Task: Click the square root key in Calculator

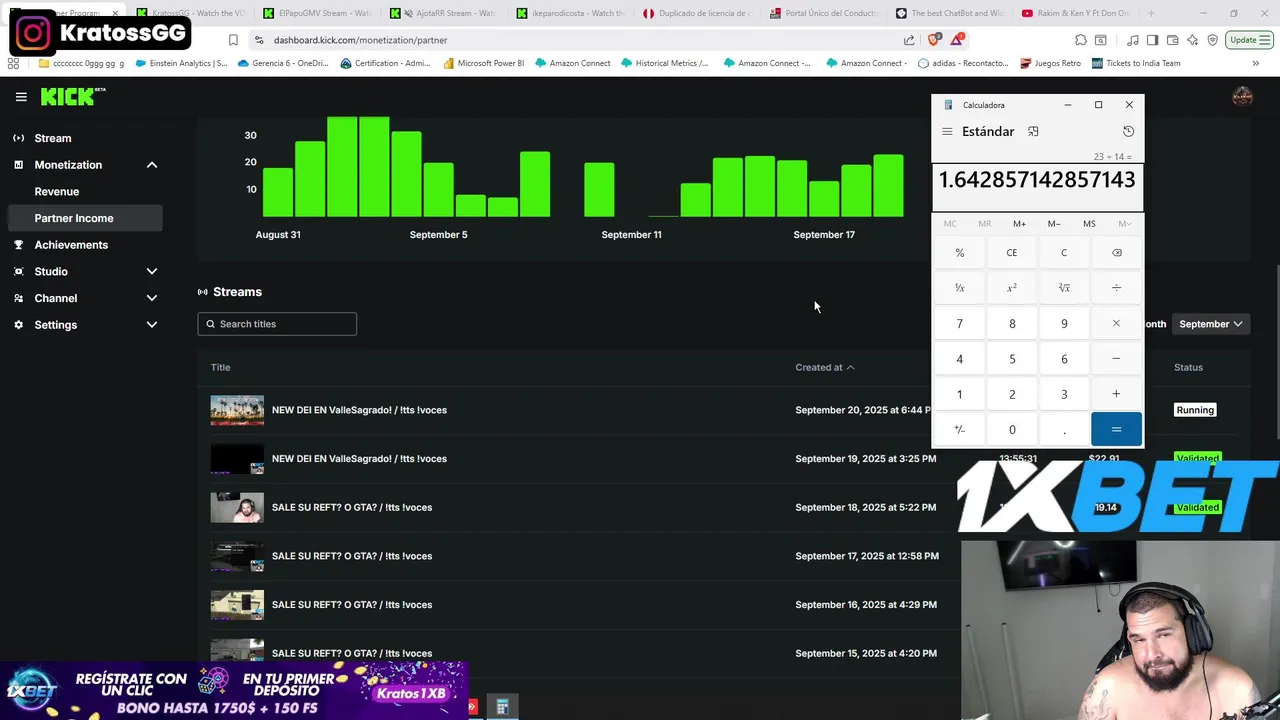Action: coord(1064,288)
